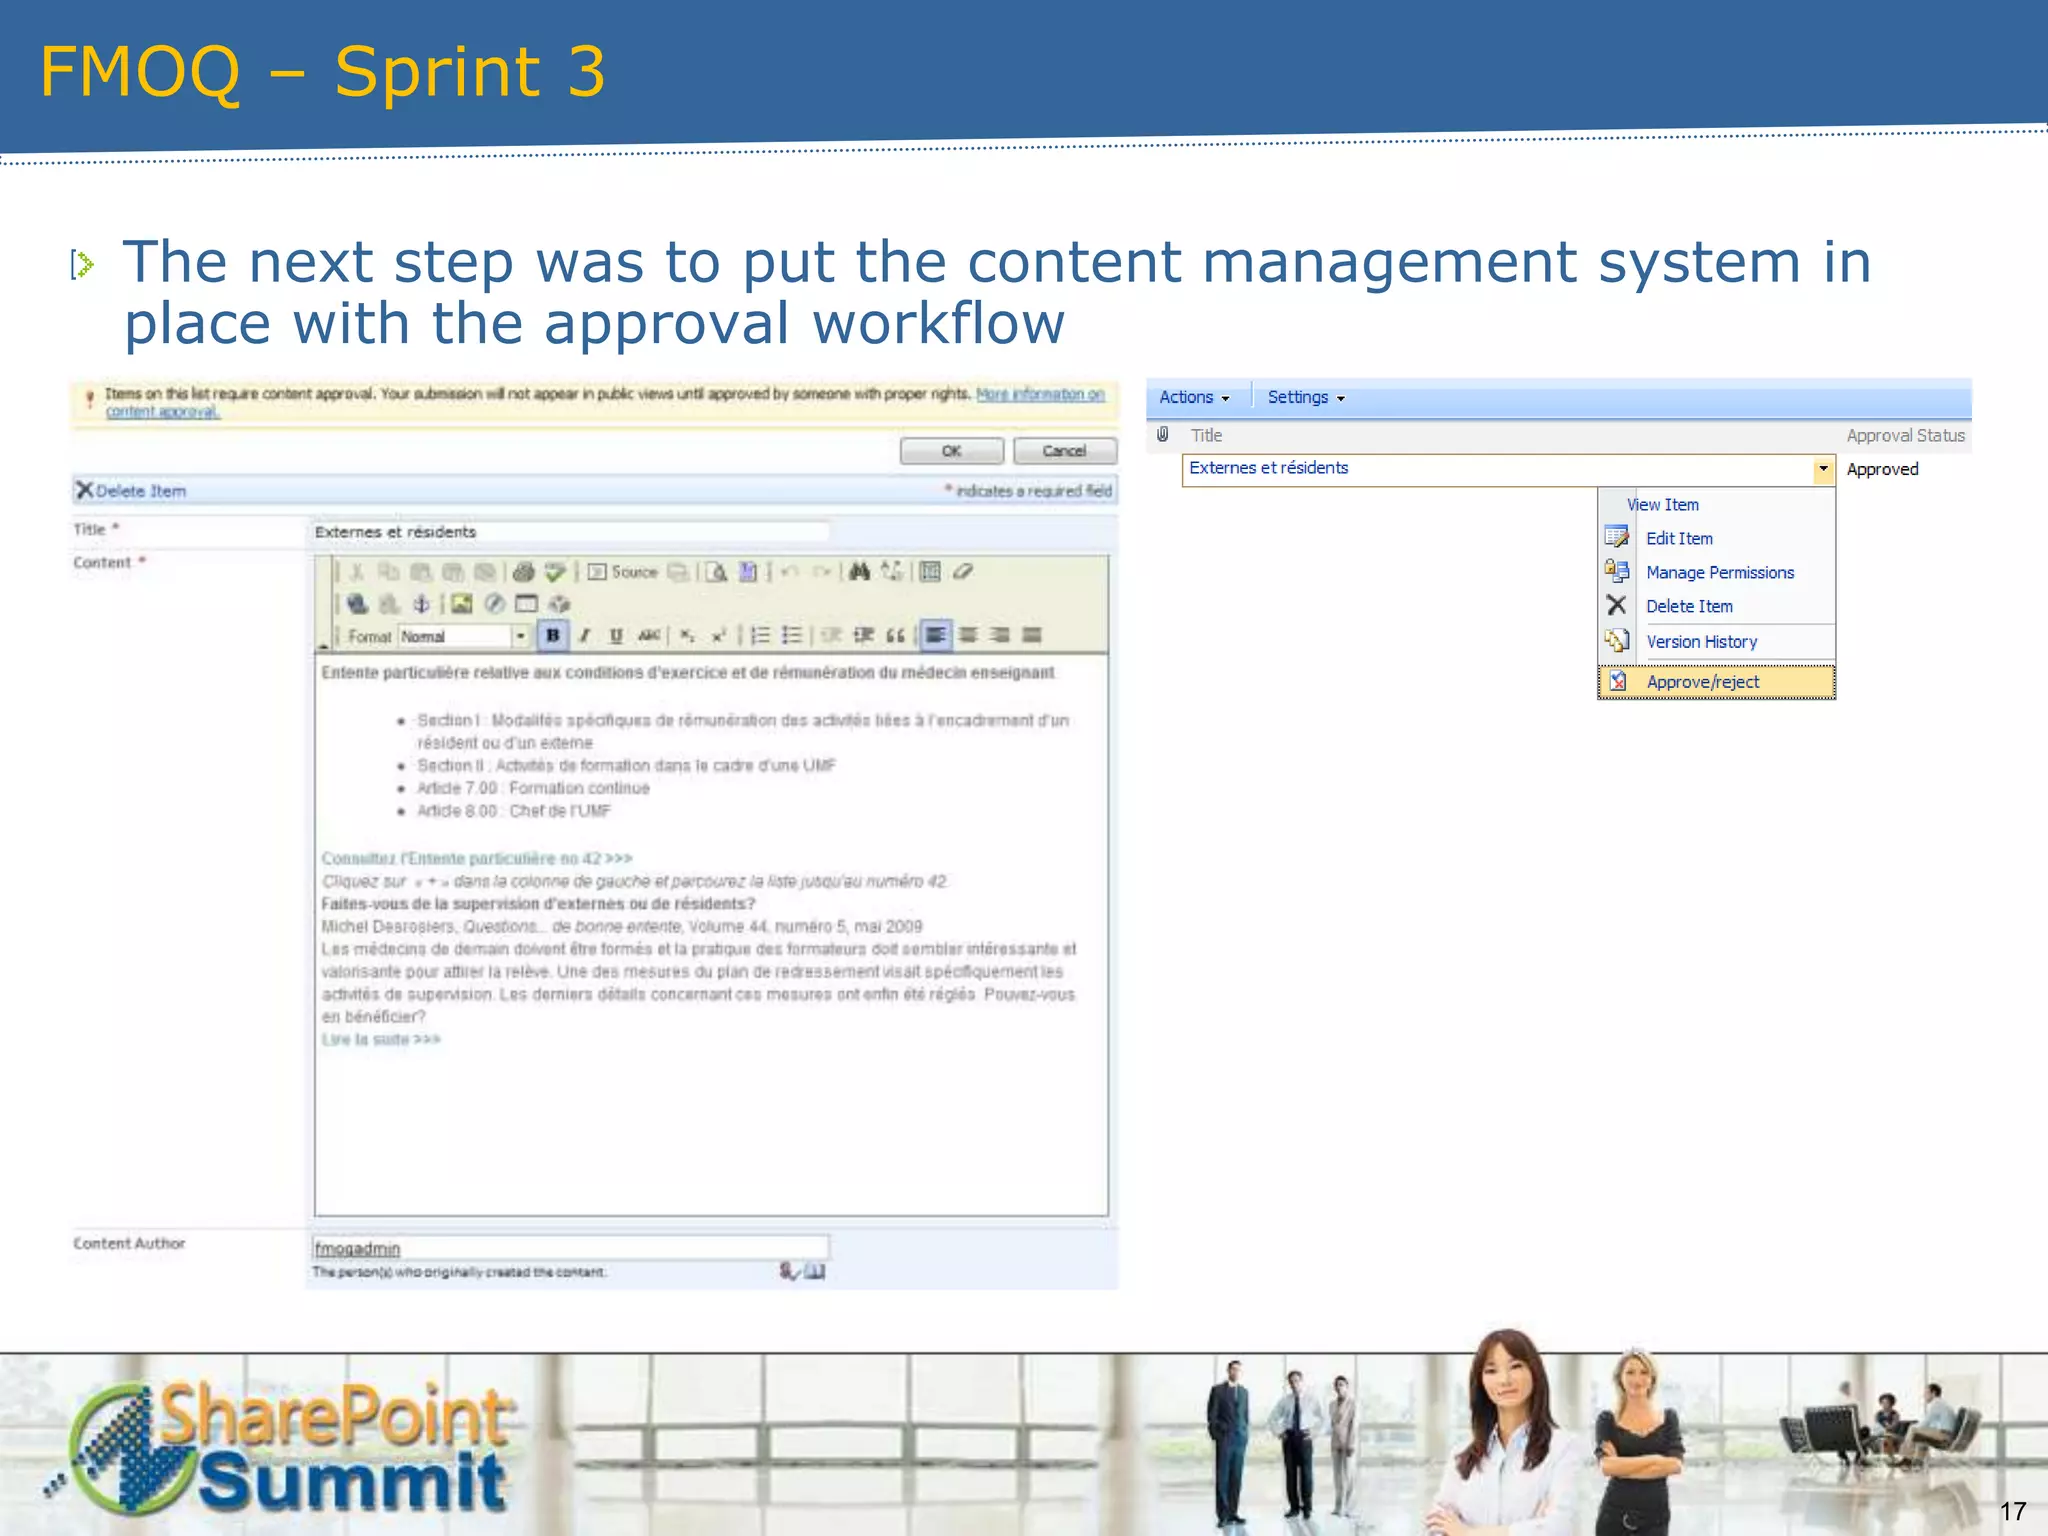Open Version History from menu
The height and width of the screenshot is (1536, 2048).
click(x=1701, y=642)
